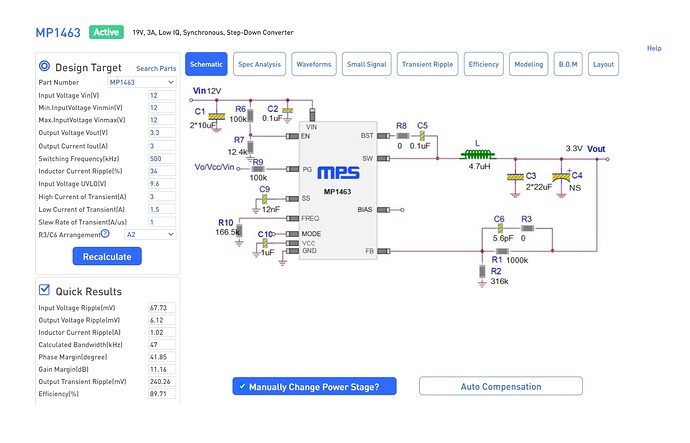Toggle the Quick Results checkbox
The height and width of the screenshot is (443, 690).
44,289
